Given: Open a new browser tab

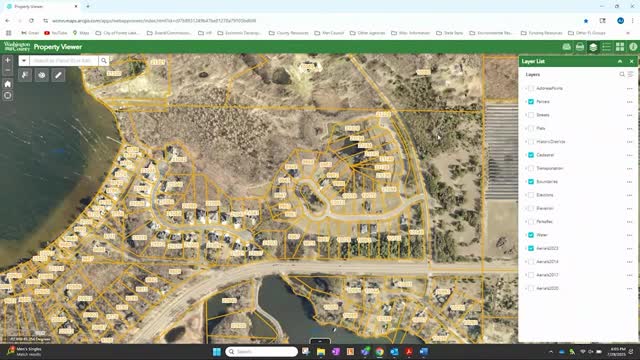Looking at the screenshot, I should click(x=88, y=7).
